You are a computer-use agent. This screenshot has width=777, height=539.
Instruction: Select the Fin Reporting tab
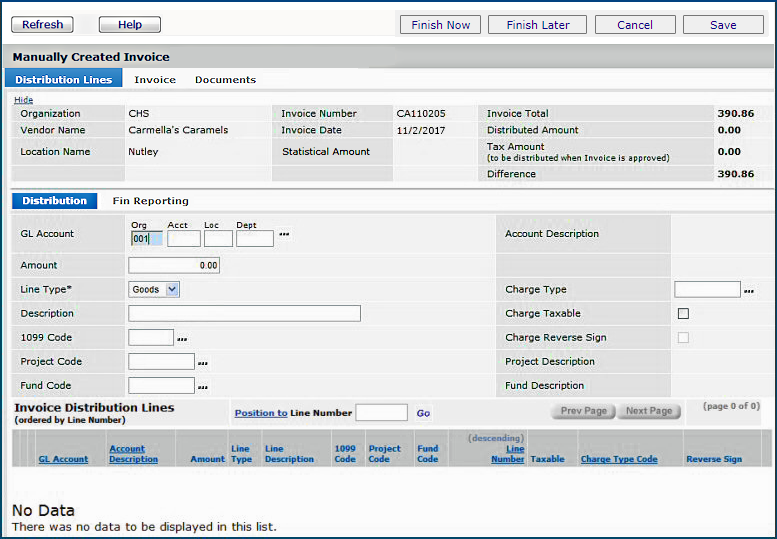(x=150, y=201)
